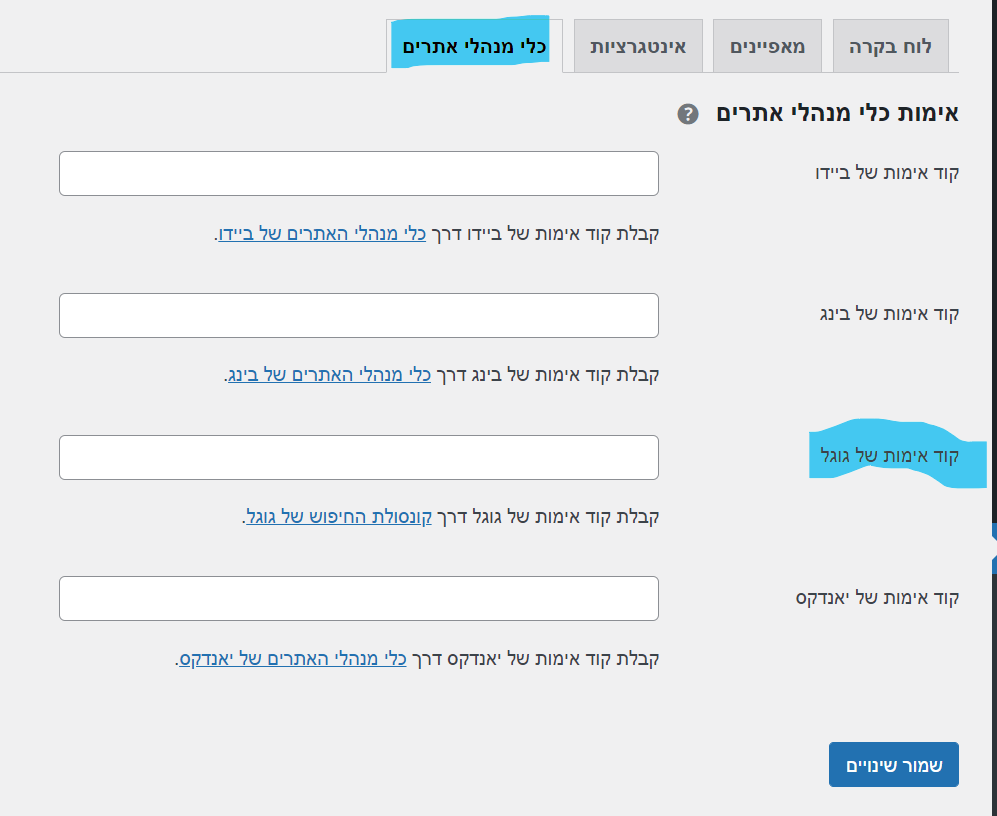Viewport: 997px width, 816px height.
Task: Select the כלי מנהלי אתרים tab
Action: pos(474,46)
